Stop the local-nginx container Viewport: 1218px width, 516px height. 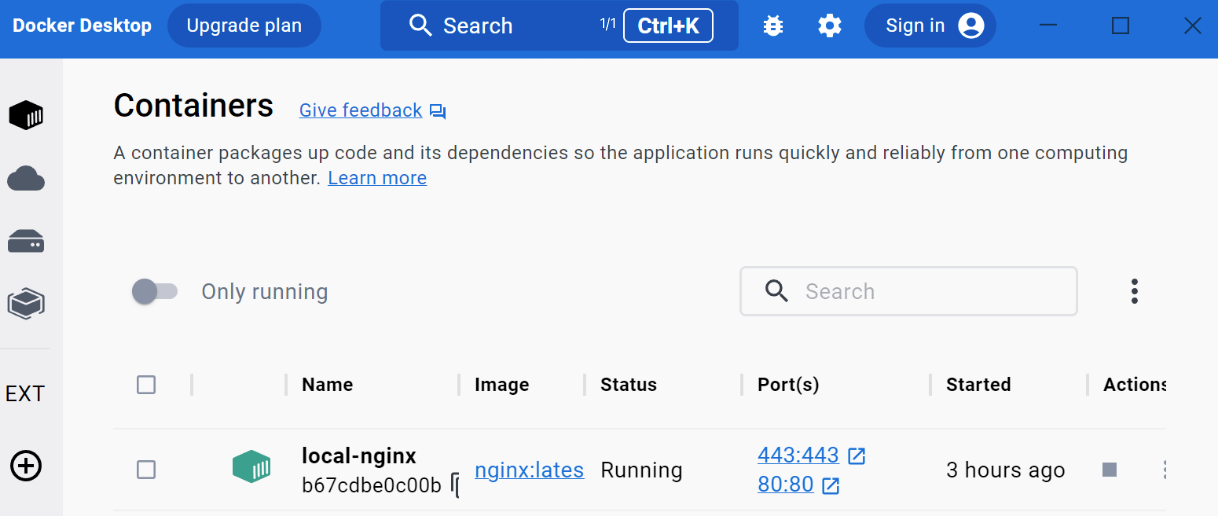pos(1109,469)
